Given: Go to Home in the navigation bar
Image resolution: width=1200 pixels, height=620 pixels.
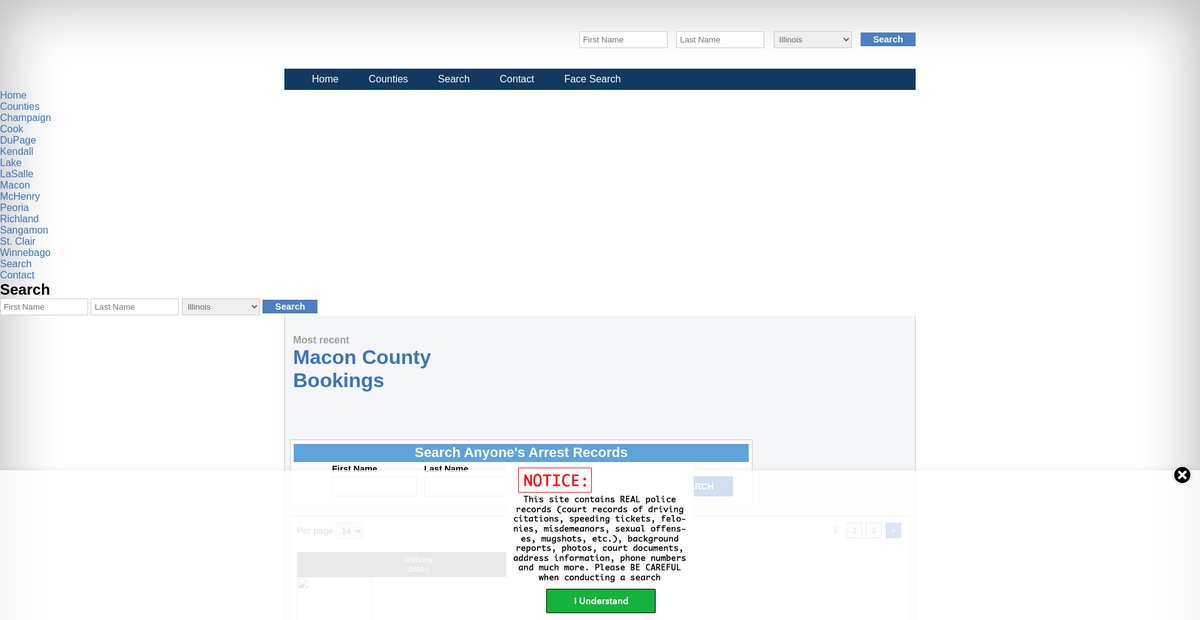Looking at the screenshot, I should 325,79.
